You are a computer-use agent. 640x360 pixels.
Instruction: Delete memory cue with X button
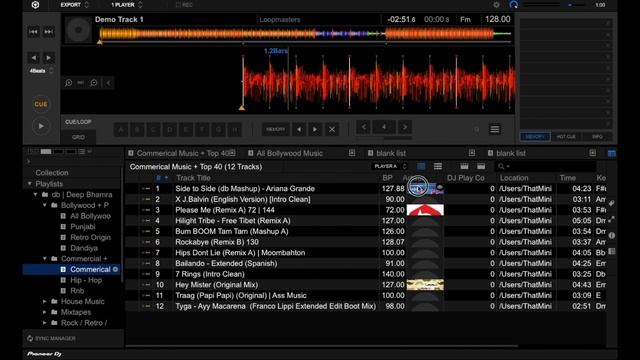[332, 129]
